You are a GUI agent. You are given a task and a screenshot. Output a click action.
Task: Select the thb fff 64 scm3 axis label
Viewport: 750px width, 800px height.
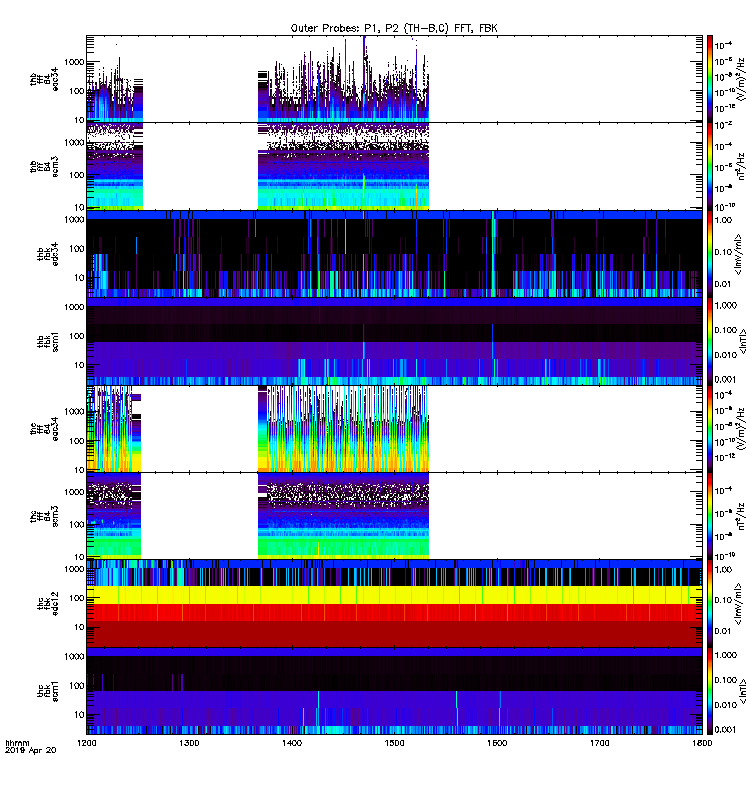tap(44, 166)
